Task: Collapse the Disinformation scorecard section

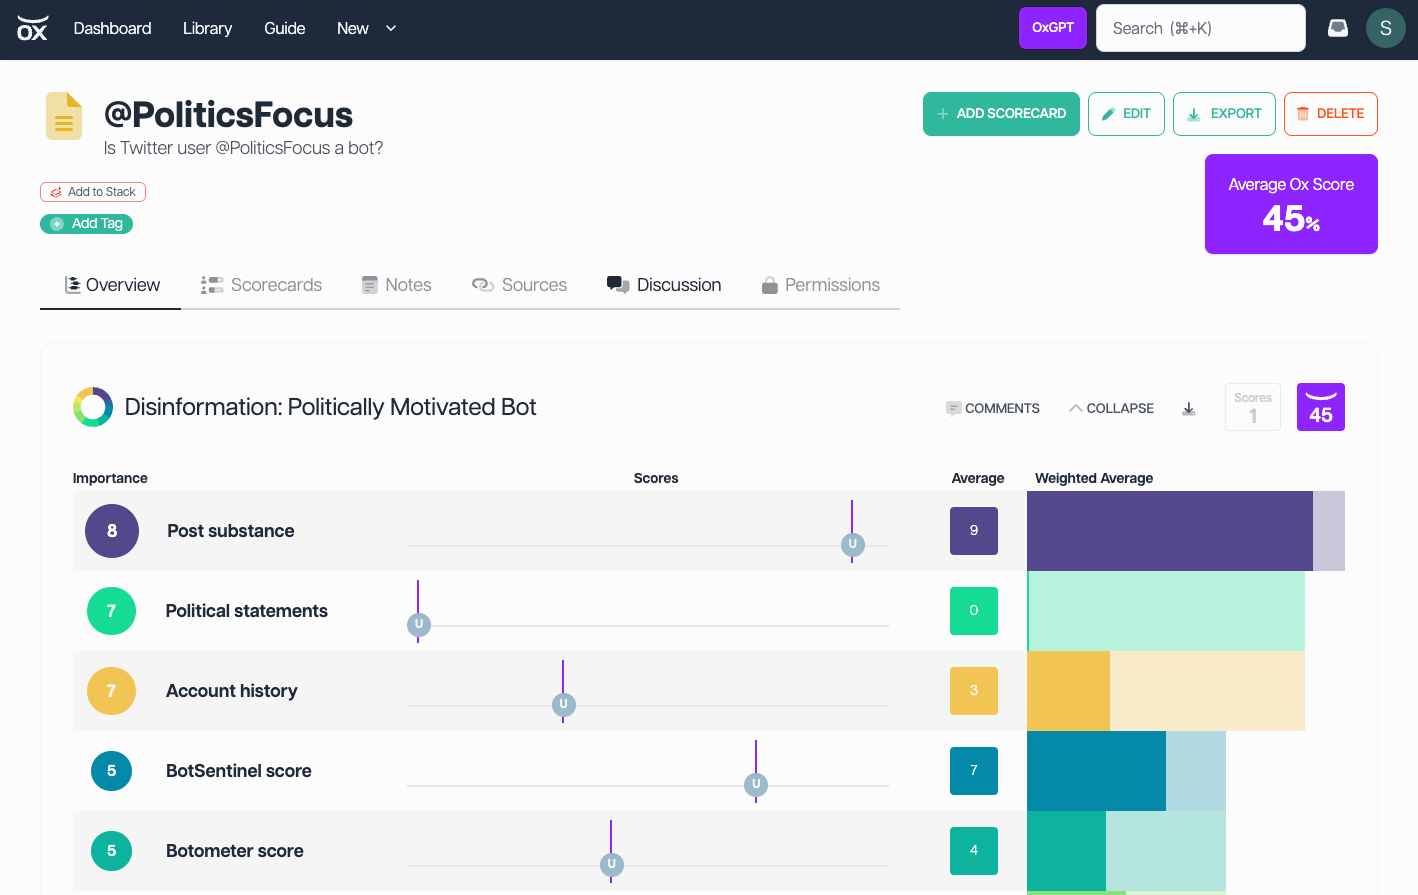Action: point(1111,408)
